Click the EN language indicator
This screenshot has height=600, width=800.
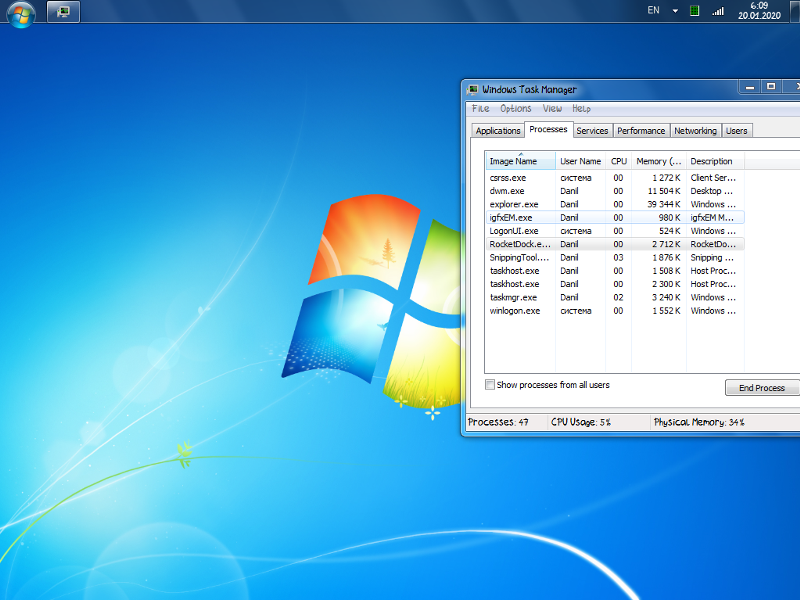tap(653, 10)
